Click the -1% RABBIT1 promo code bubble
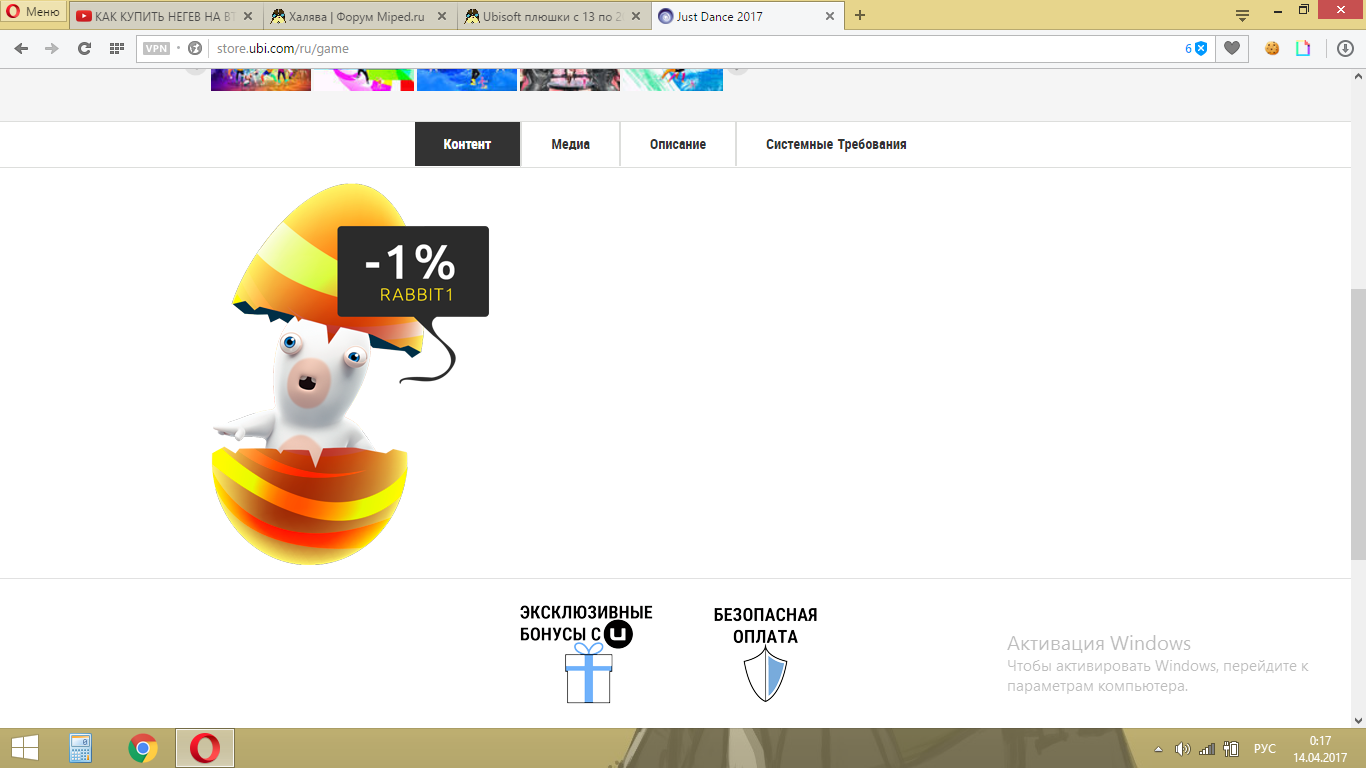This screenshot has width=1366, height=768. coord(413,271)
